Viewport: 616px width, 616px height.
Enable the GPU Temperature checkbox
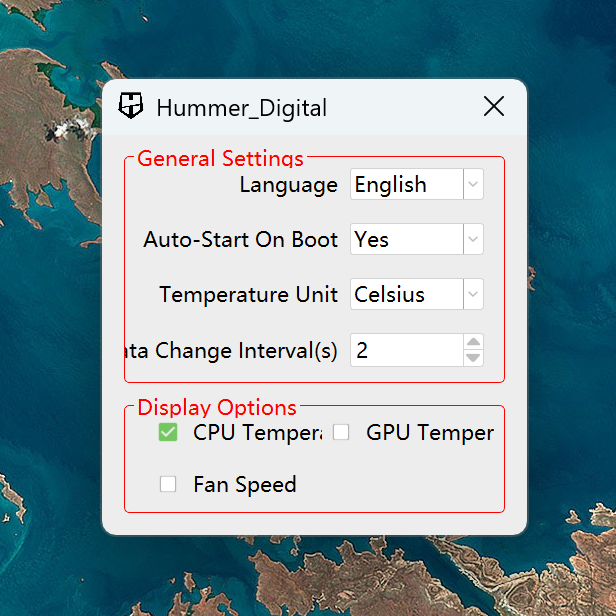(x=341, y=433)
